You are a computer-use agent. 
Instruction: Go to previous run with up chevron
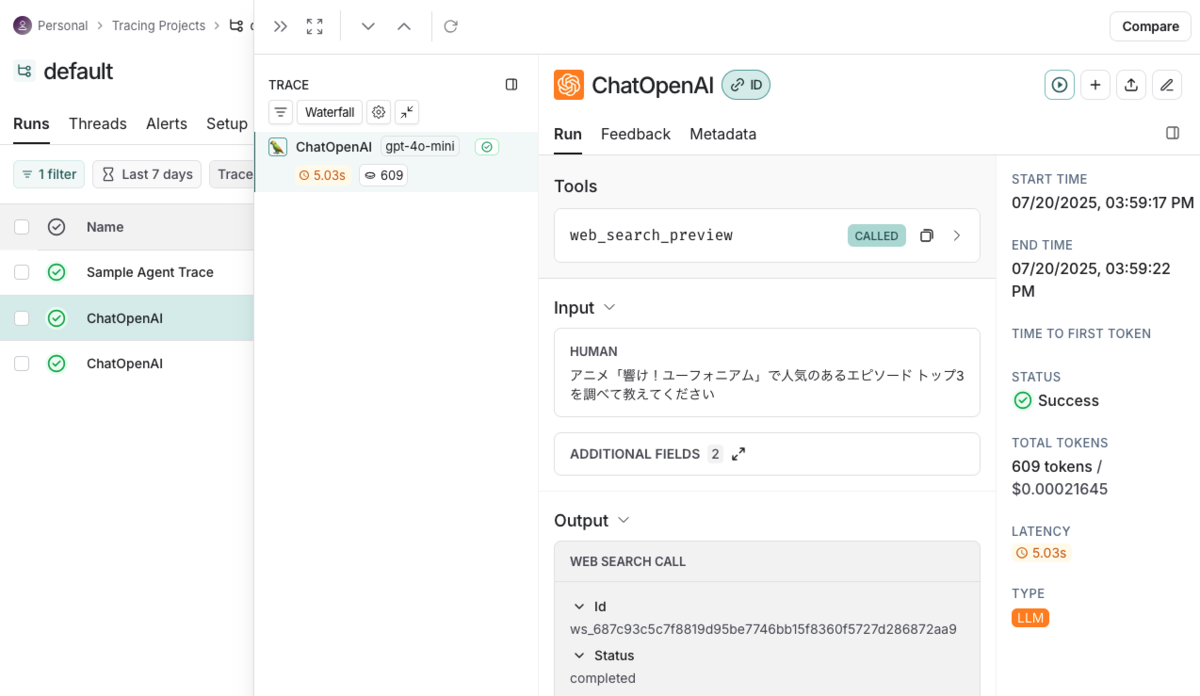click(404, 27)
